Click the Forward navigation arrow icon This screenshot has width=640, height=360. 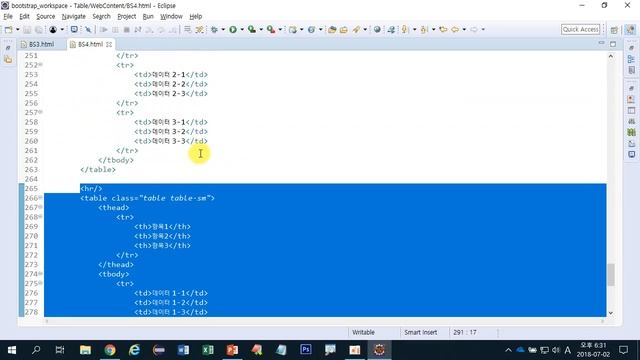pos(473,29)
